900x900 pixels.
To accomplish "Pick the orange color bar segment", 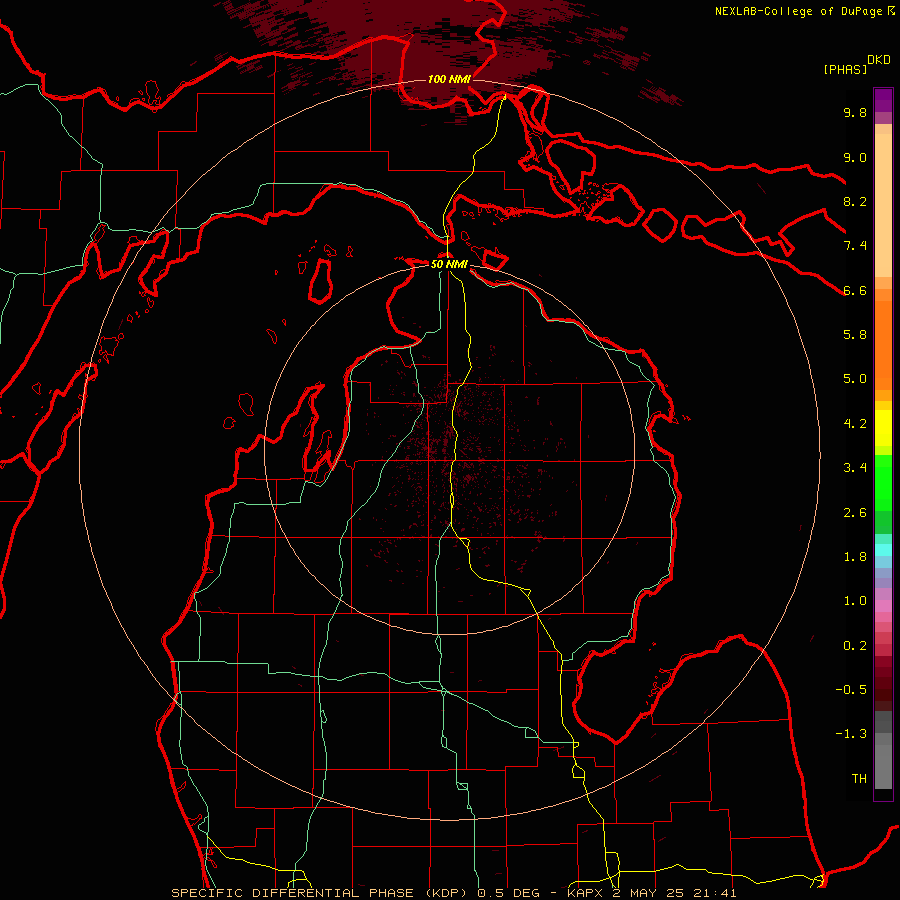I will 883,344.
